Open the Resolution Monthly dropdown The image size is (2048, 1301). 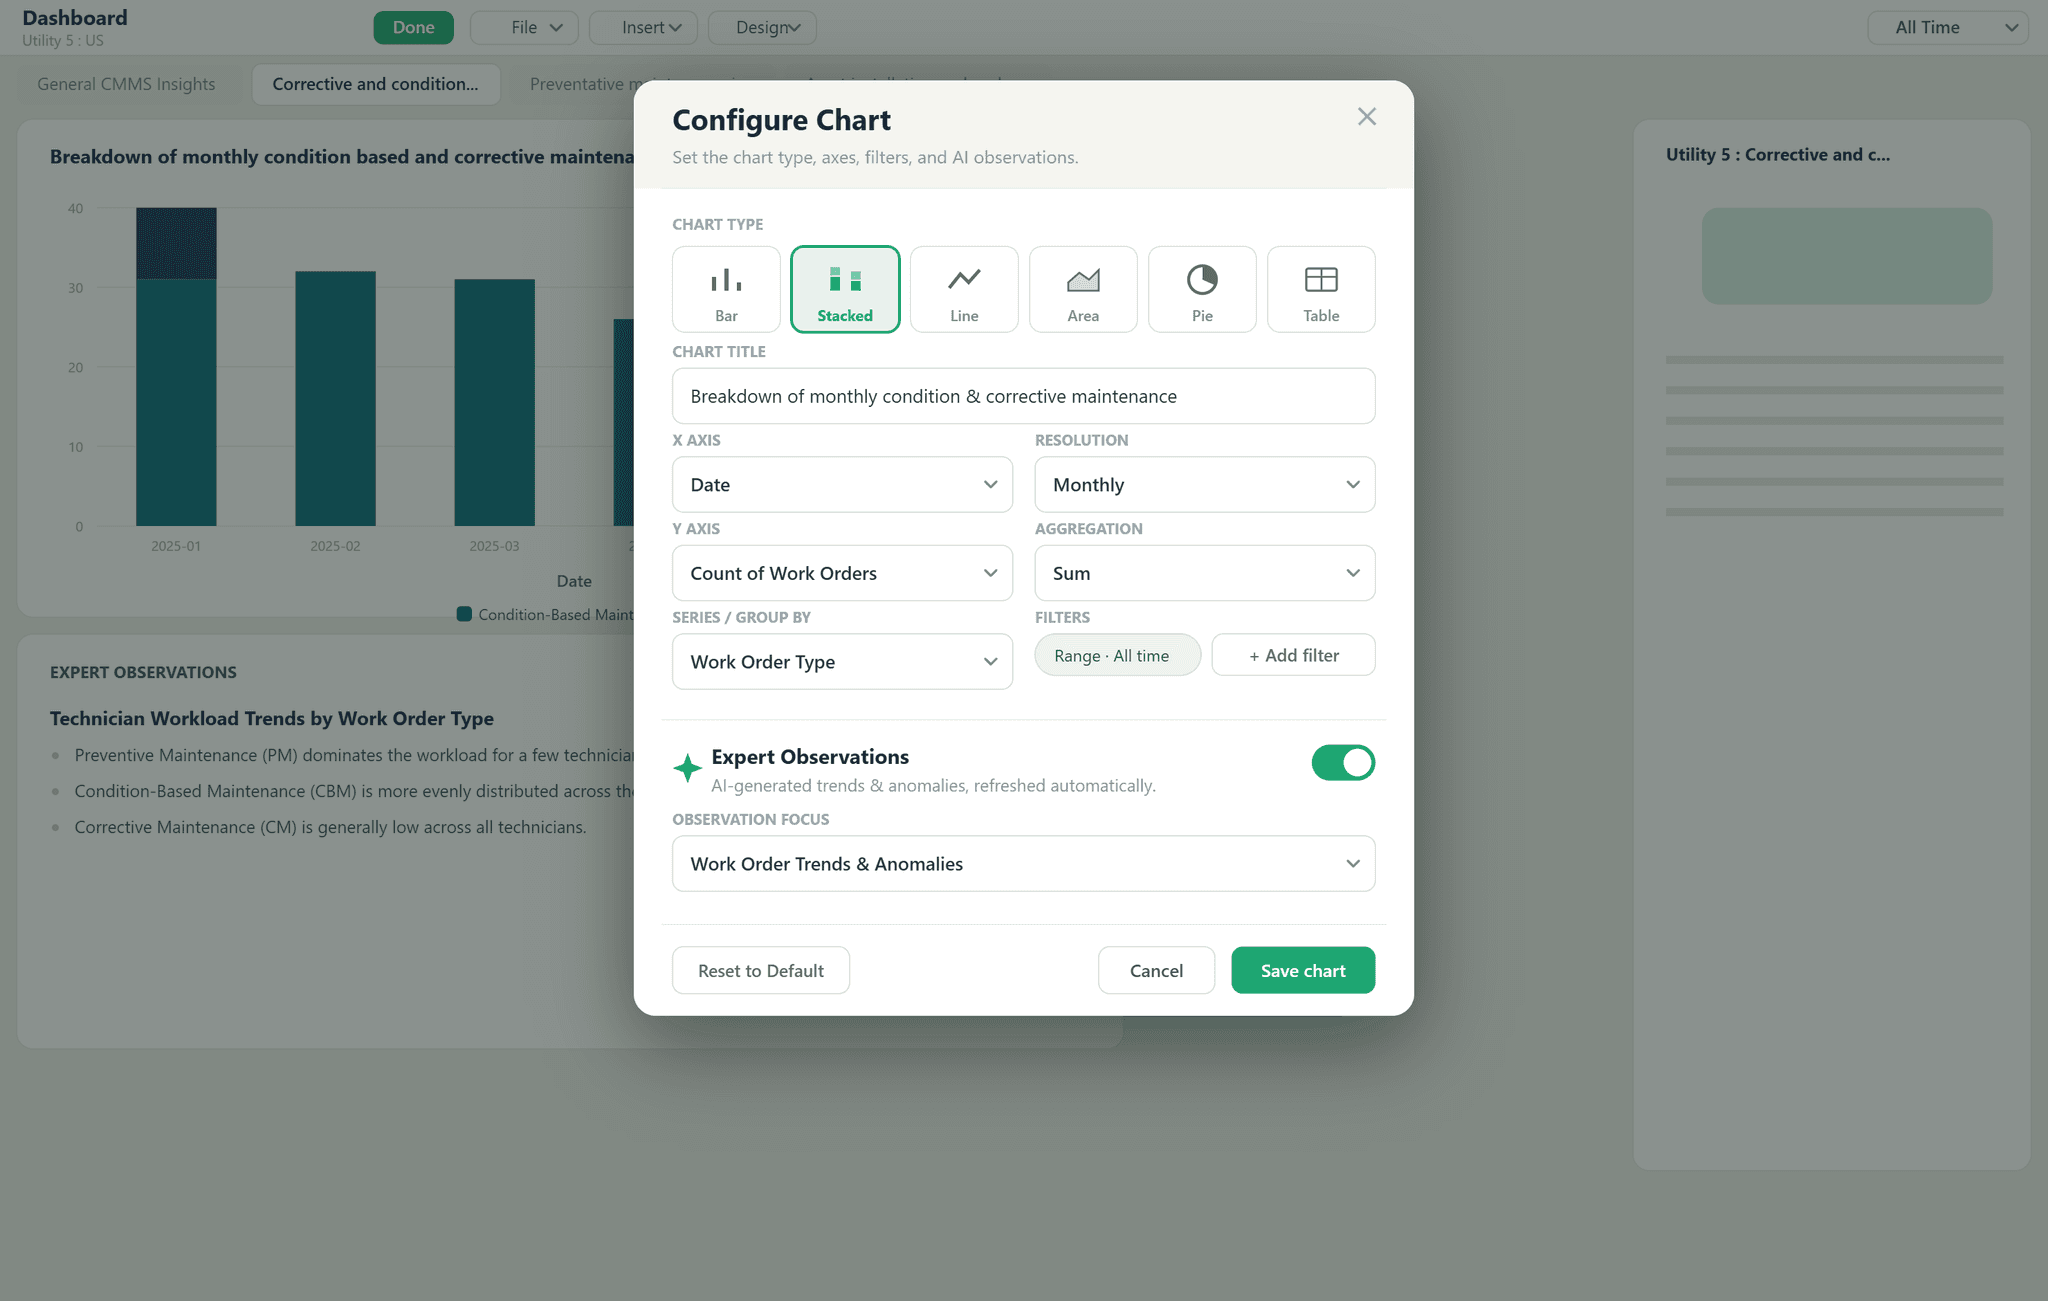pyautogui.click(x=1205, y=485)
